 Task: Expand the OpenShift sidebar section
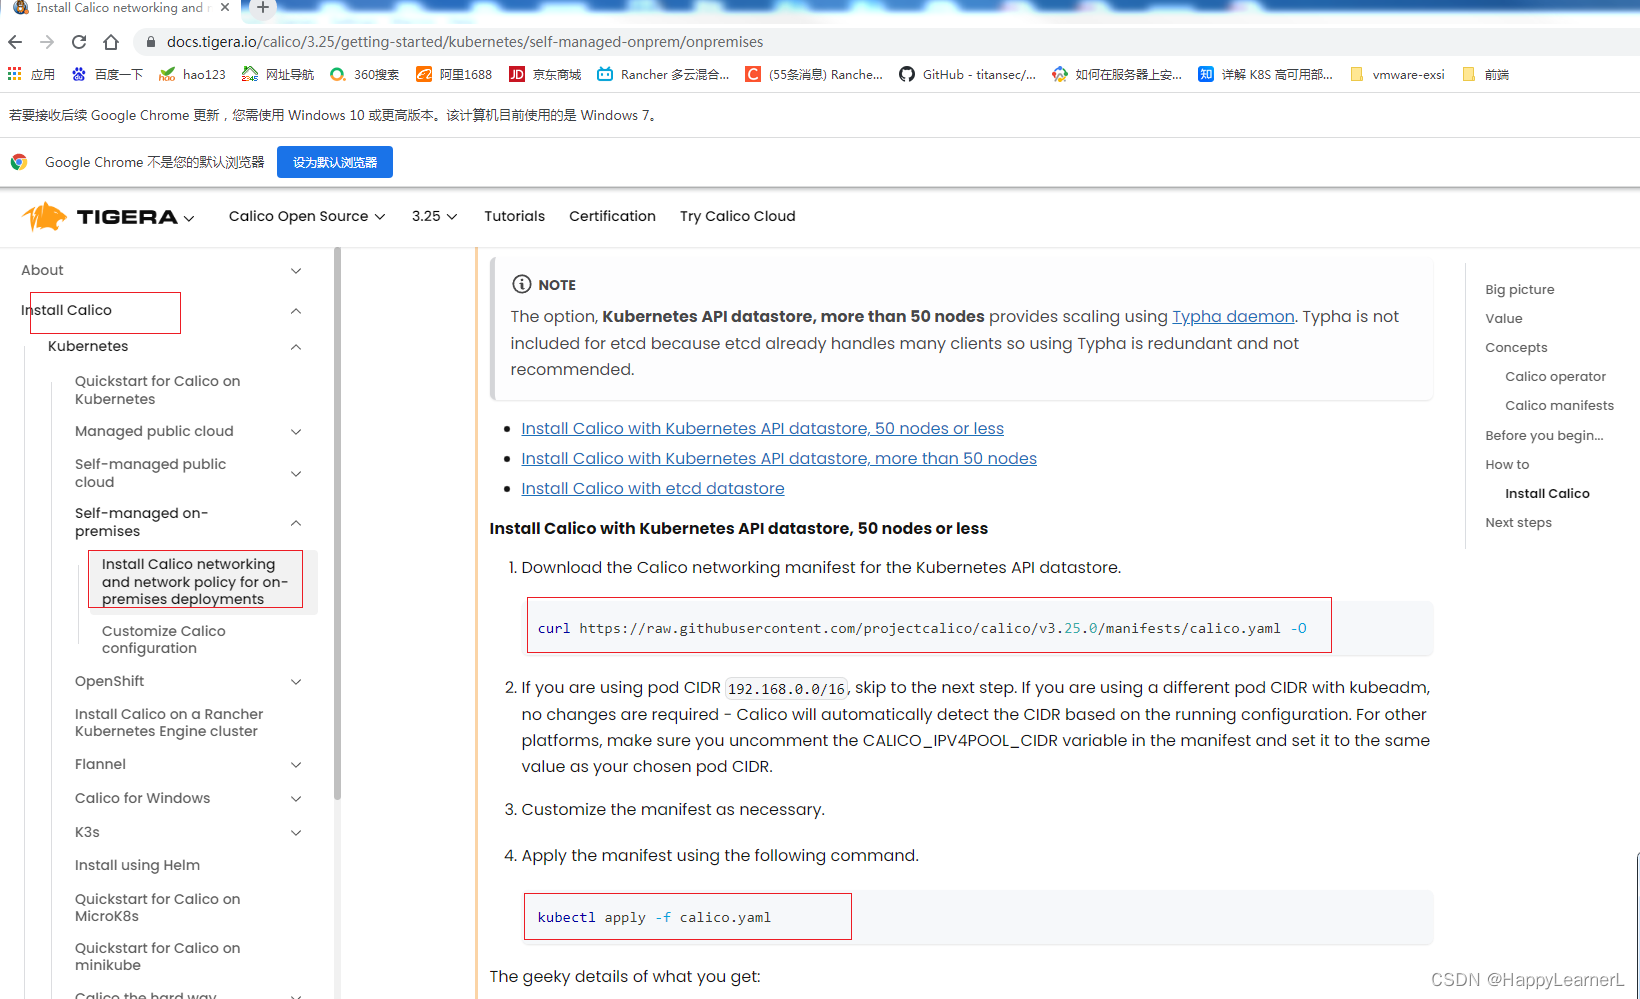(296, 682)
